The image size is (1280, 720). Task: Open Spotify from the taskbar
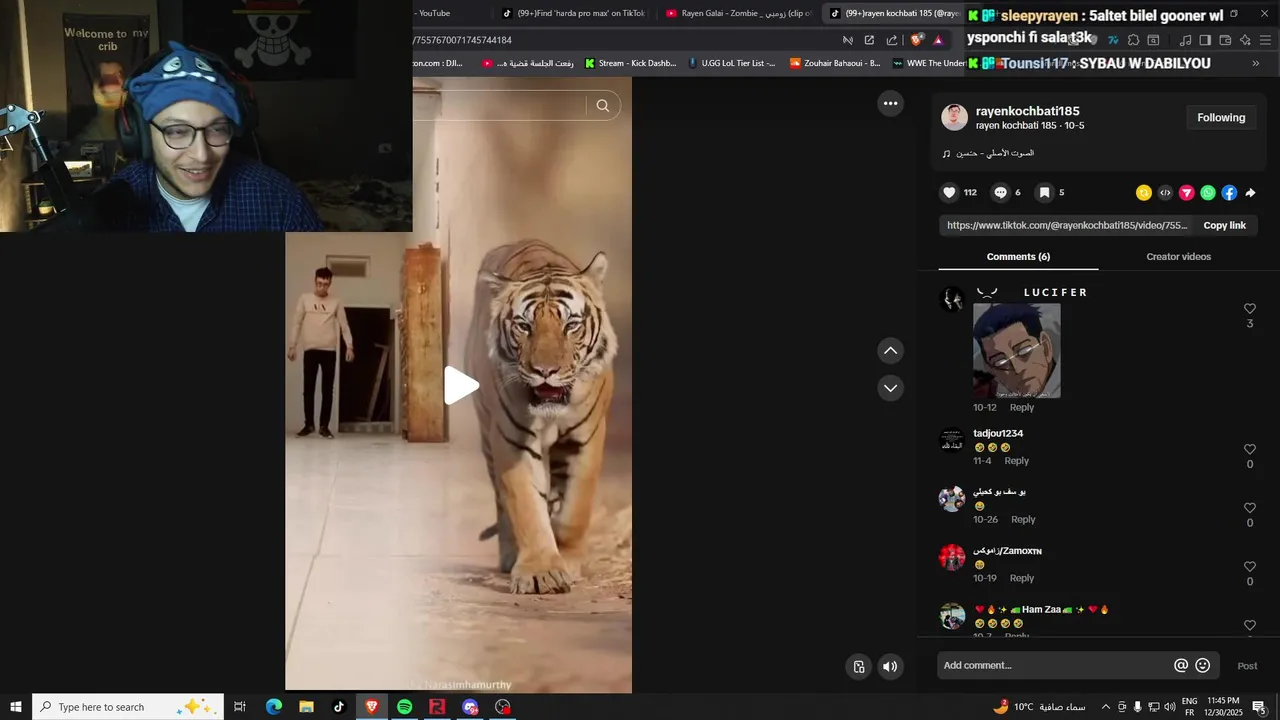[x=404, y=707]
